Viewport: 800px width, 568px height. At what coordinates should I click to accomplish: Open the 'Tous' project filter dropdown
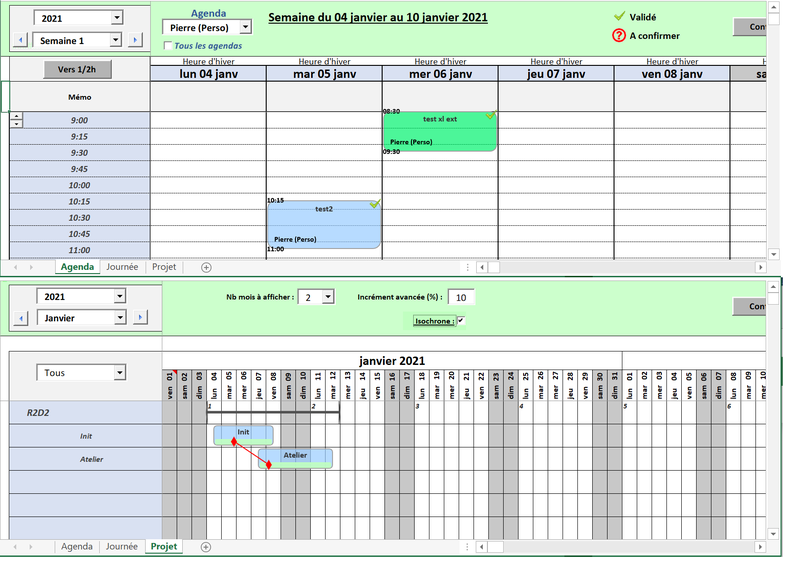pos(120,373)
